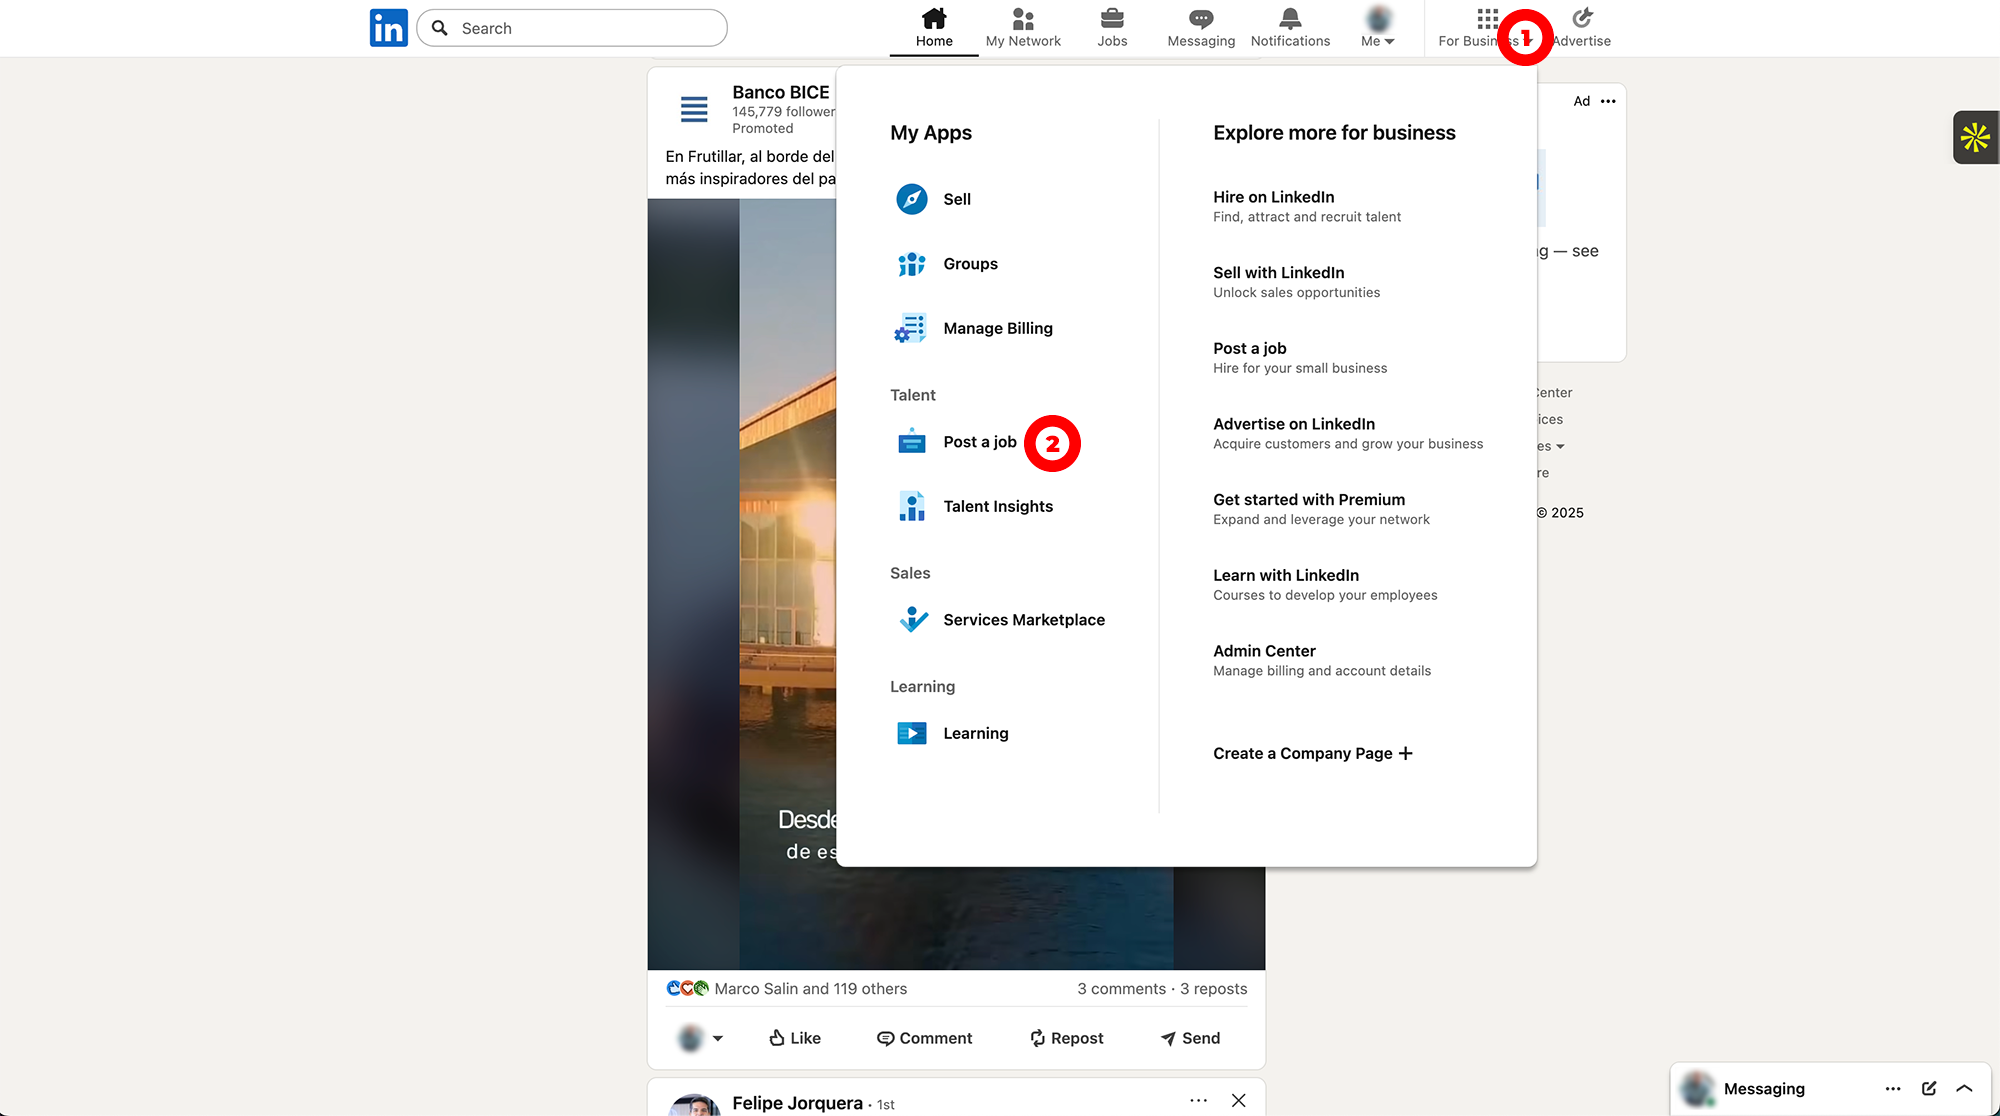Click the Messaging panel profile avatar
The height and width of the screenshot is (1116, 2000).
click(1697, 1088)
